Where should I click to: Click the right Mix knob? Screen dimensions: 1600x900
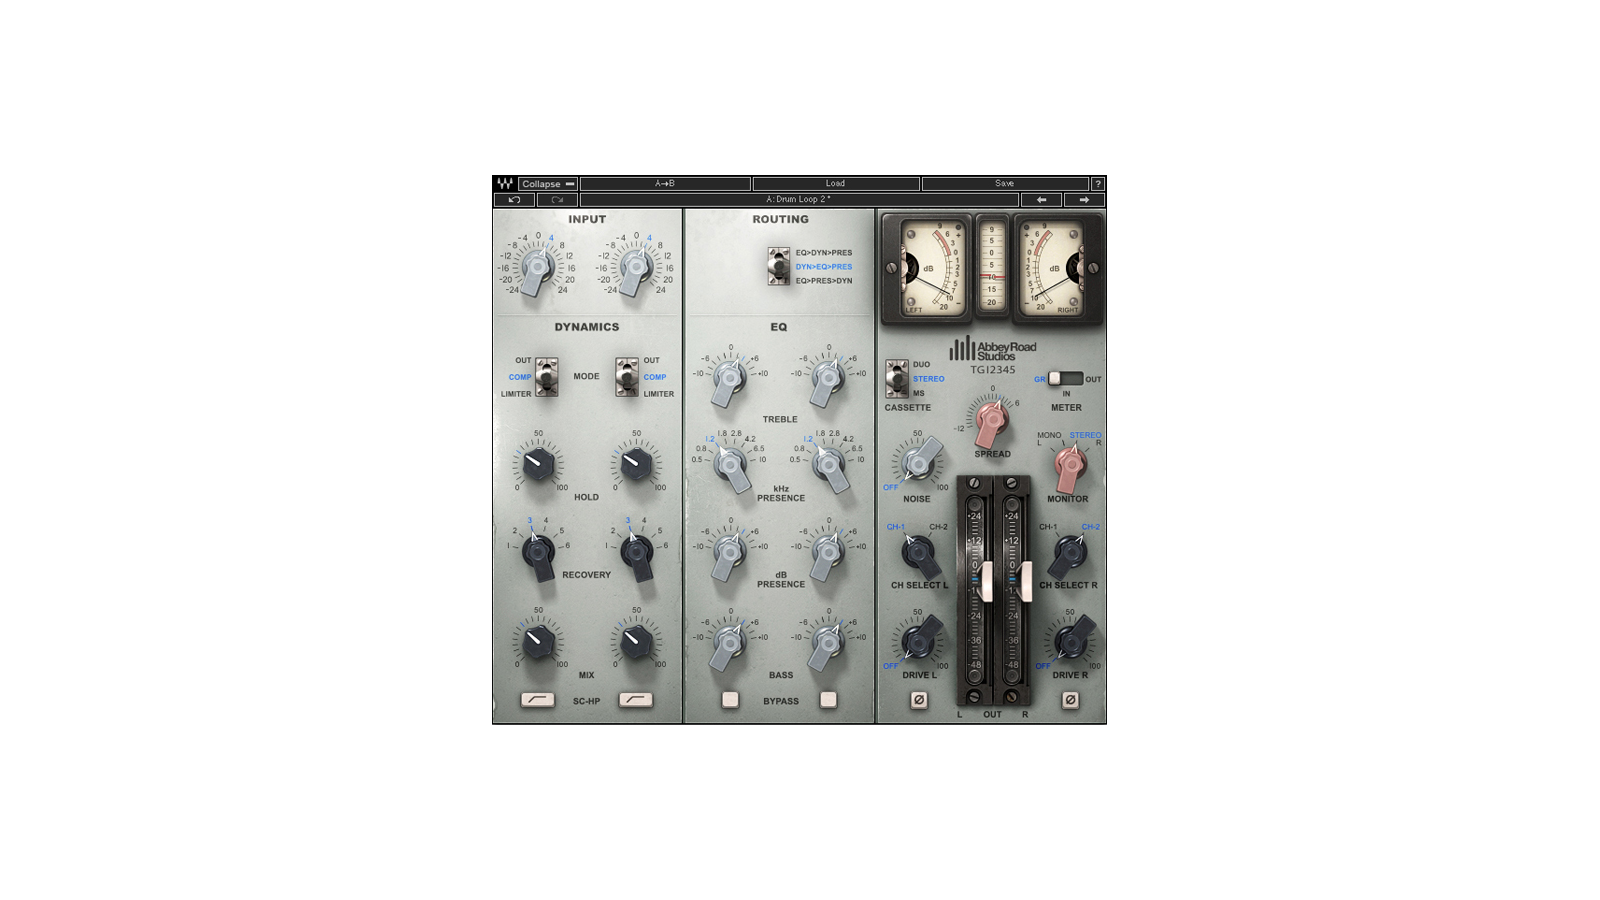[x=636, y=641]
